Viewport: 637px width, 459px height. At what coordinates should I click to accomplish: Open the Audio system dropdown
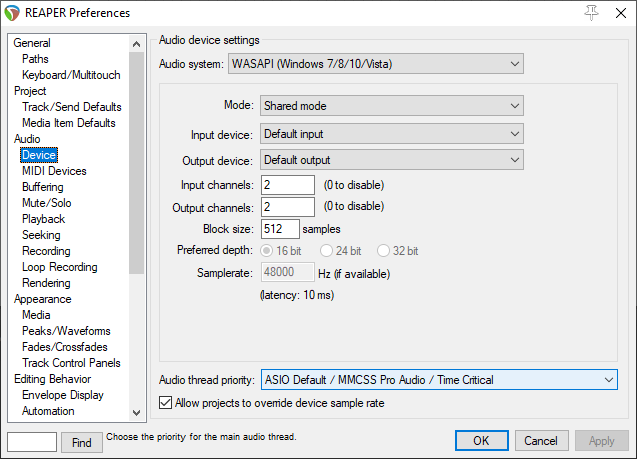(x=376, y=64)
